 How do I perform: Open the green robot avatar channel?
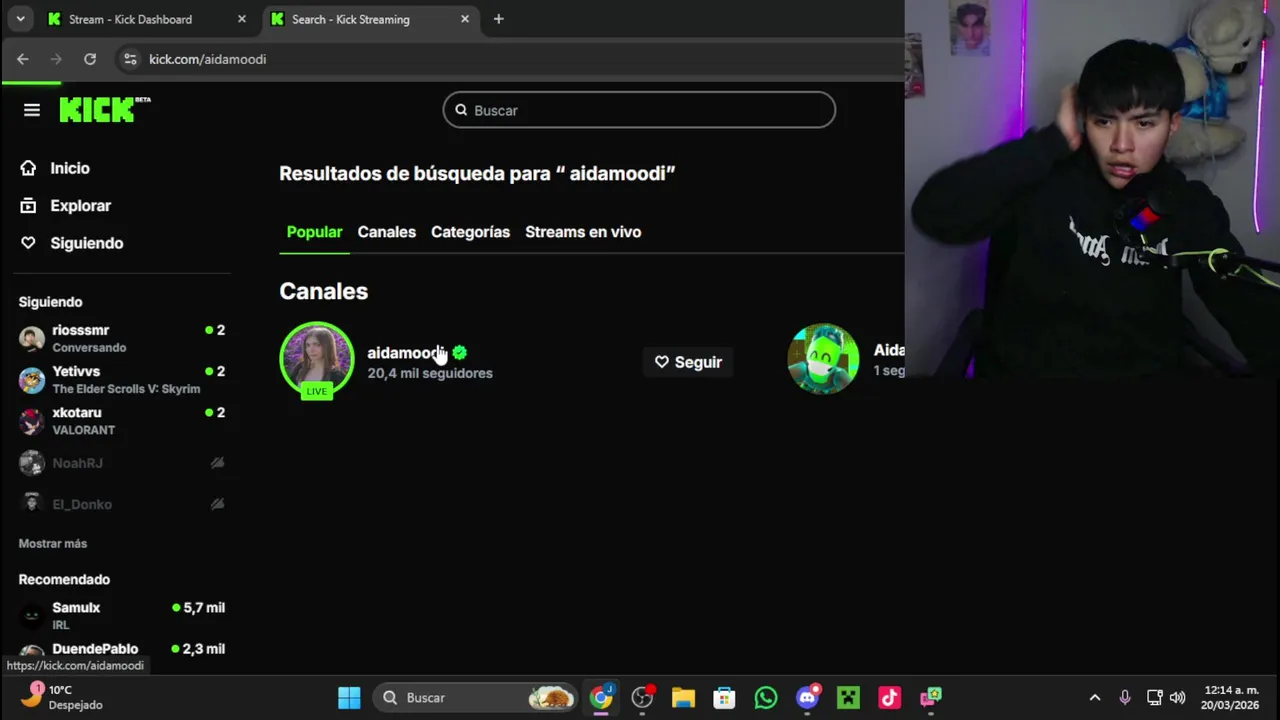(823, 358)
